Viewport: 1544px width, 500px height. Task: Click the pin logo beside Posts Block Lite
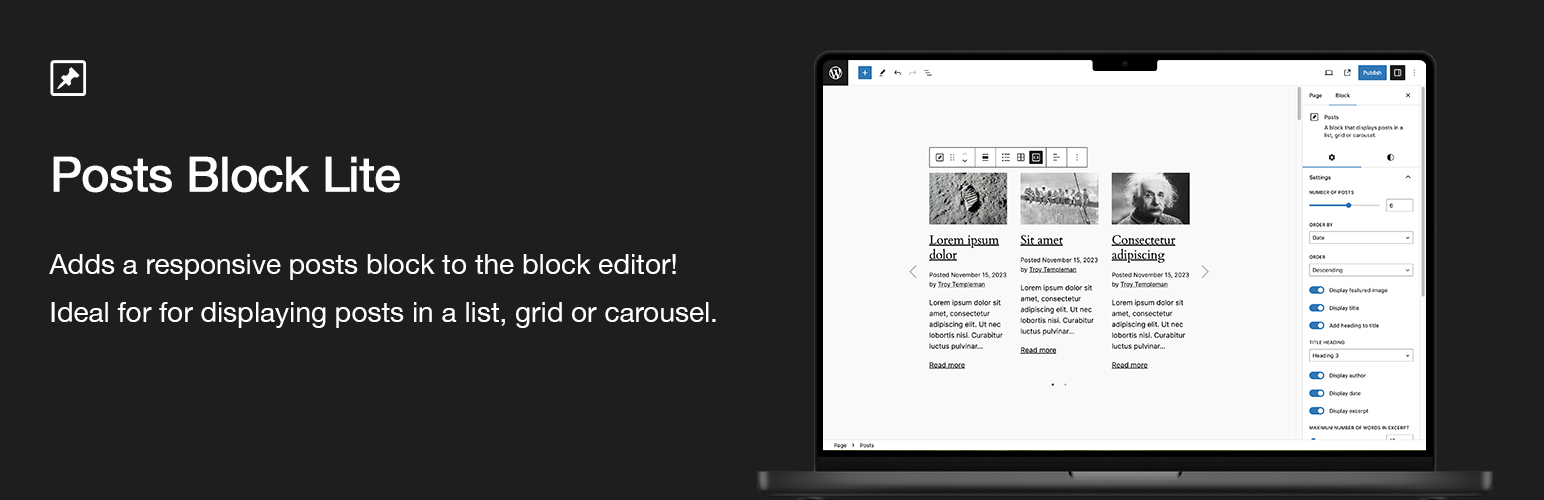tap(68, 78)
